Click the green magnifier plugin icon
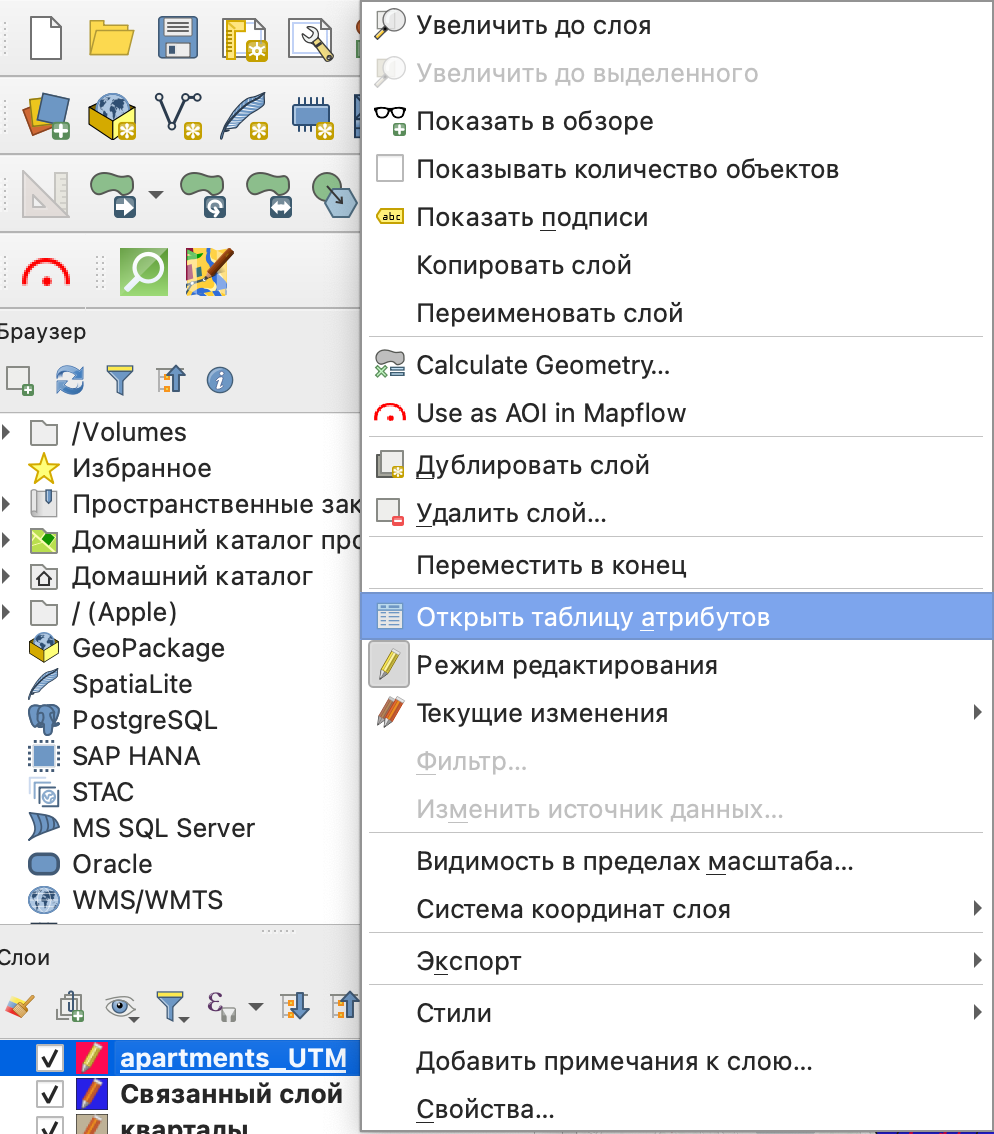Screen dimensions: 994x1134 coord(144,270)
